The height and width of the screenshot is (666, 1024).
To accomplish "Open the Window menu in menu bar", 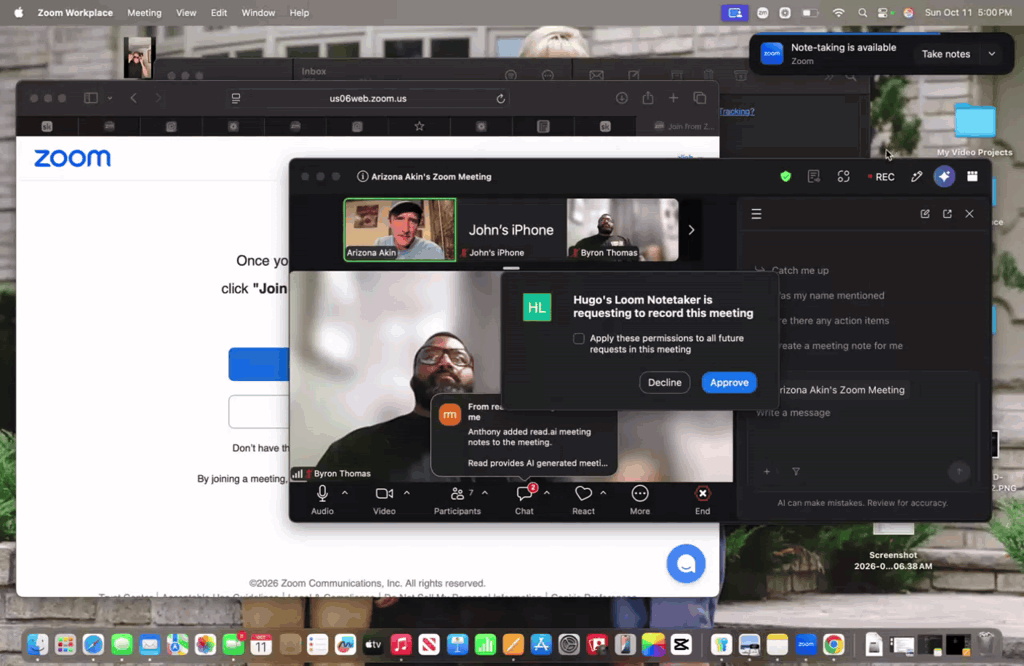I will tap(258, 12).
